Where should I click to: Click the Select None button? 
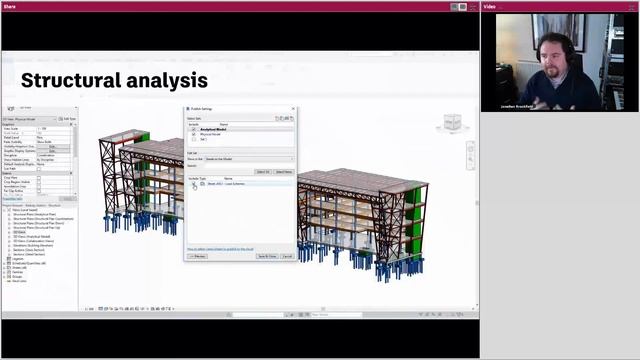click(284, 172)
